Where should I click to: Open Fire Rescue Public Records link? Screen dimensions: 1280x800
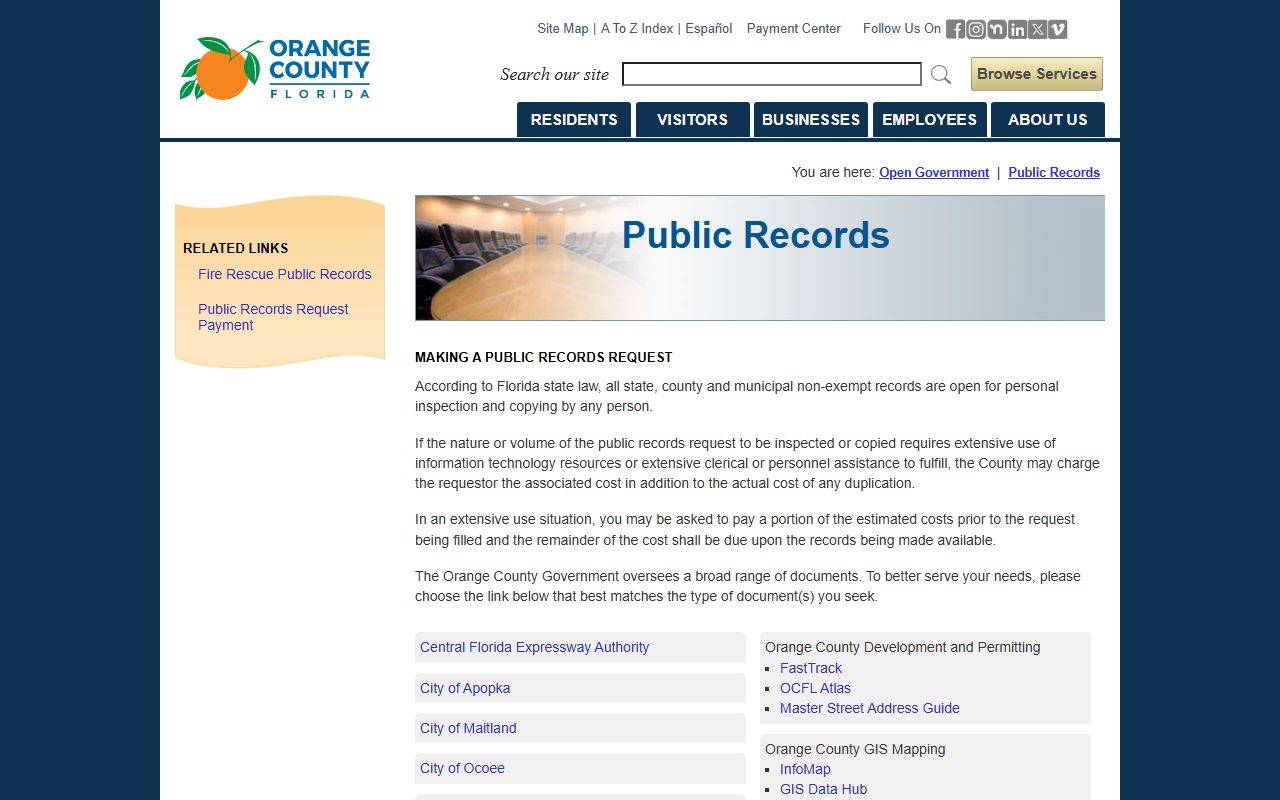click(285, 274)
